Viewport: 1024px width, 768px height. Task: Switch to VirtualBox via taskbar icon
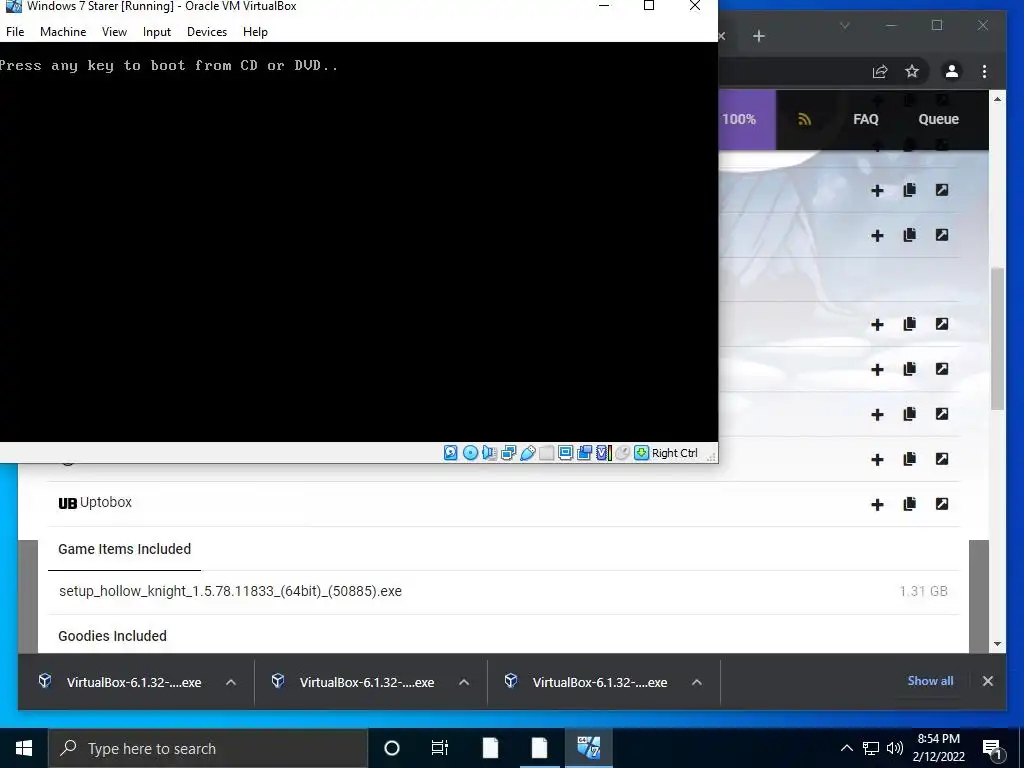click(588, 748)
